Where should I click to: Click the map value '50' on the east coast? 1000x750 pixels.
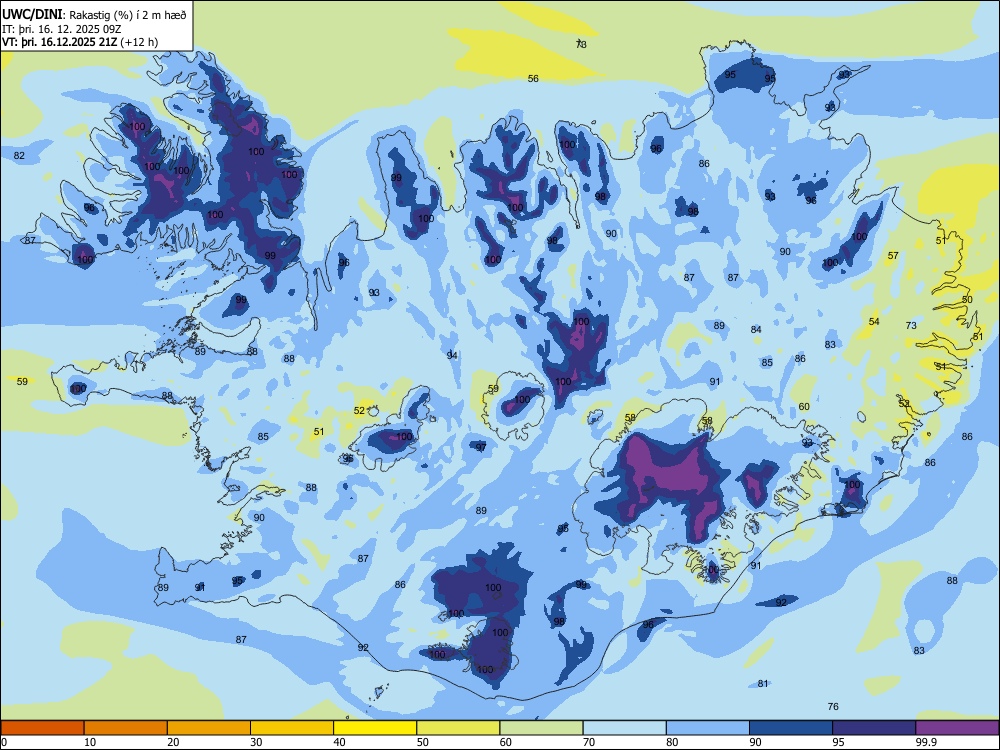pyautogui.click(x=967, y=300)
